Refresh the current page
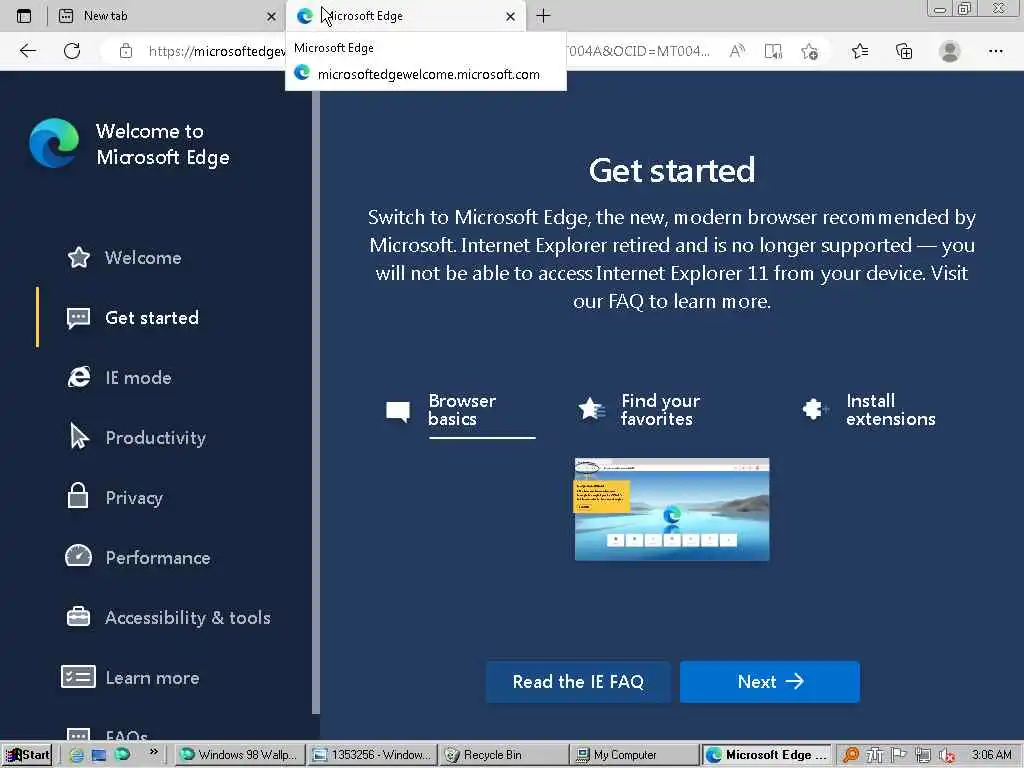 [72, 51]
